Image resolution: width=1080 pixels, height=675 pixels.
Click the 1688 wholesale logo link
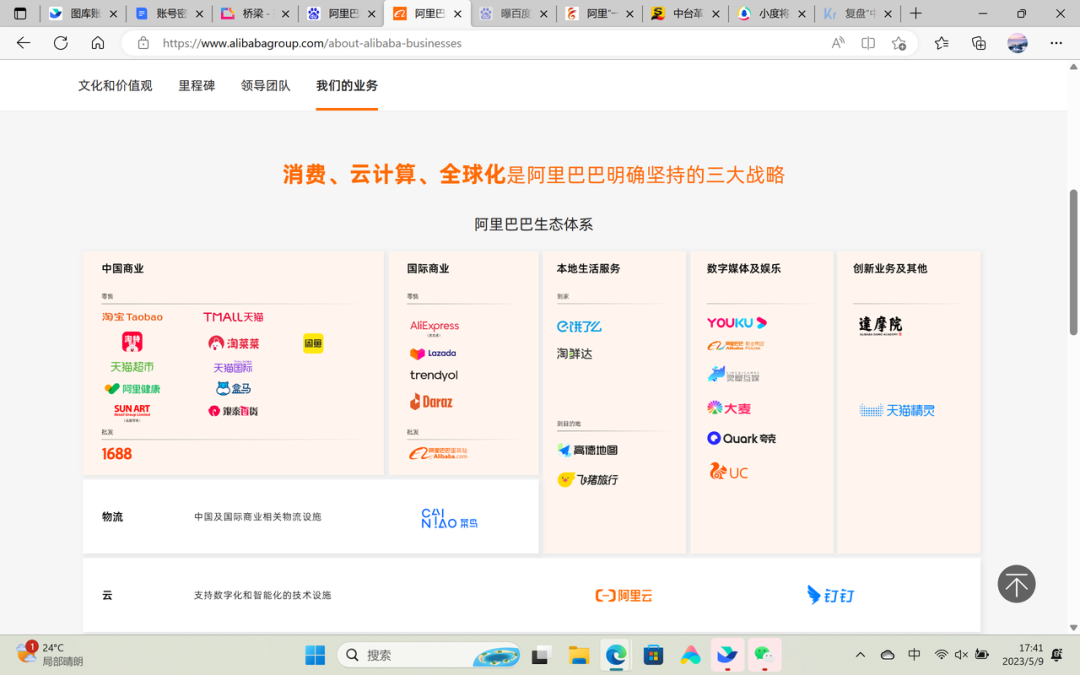117,454
